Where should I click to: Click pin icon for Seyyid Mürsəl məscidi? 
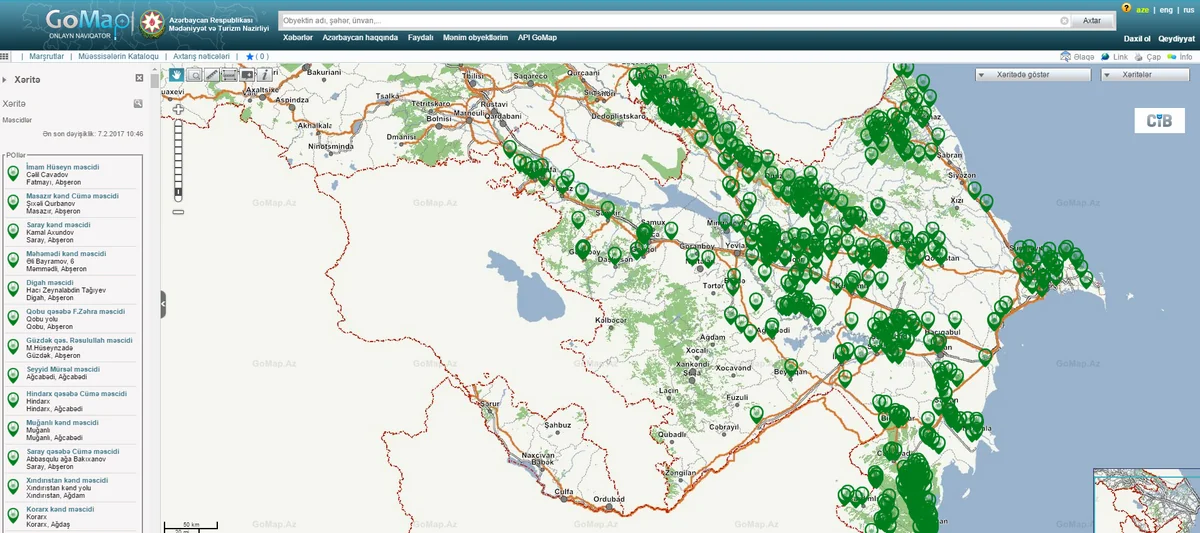tap(14, 376)
